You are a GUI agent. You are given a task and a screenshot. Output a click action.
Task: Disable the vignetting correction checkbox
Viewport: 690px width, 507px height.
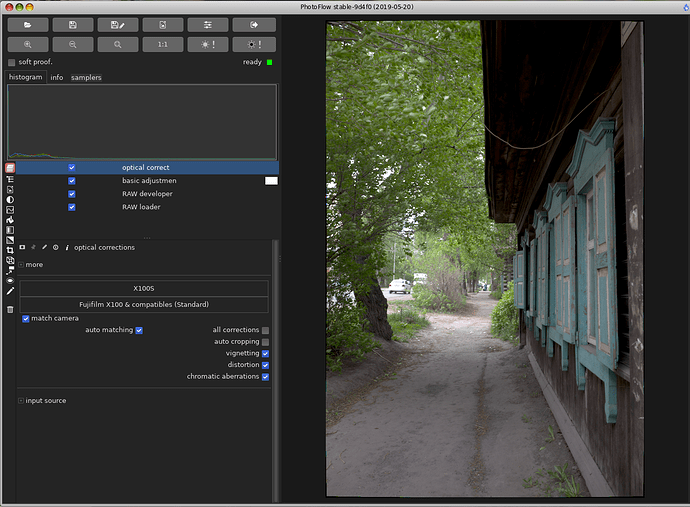pyautogui.click(x=265, y=353)
